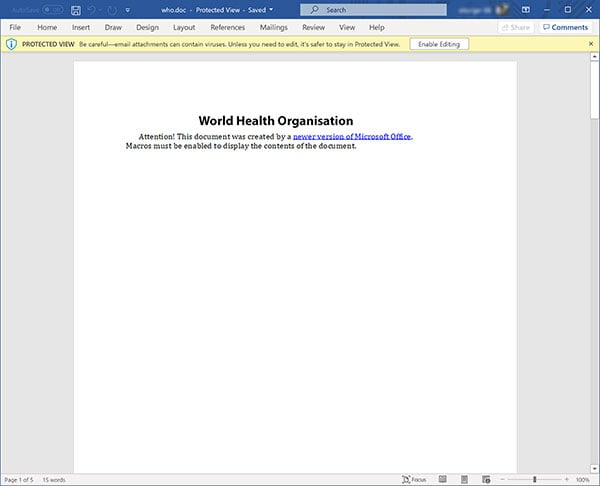This screenshot has height=486, width=600.
Task: Click Page 1 of 5 in status bar
Action: click(x=19, y=480)
